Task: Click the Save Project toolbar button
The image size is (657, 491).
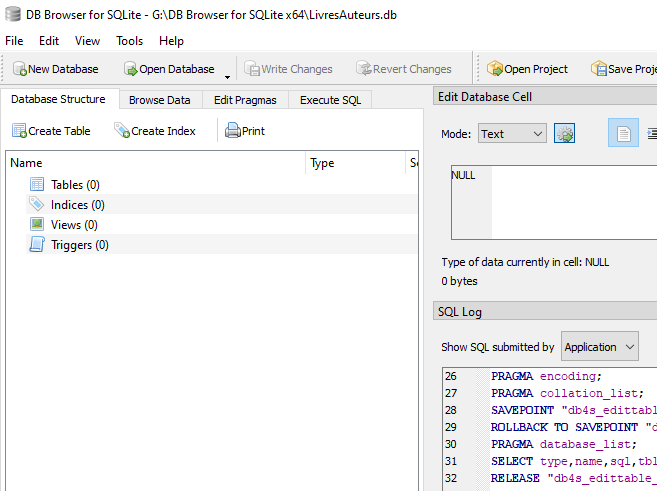Action: (x=623, y=69)
